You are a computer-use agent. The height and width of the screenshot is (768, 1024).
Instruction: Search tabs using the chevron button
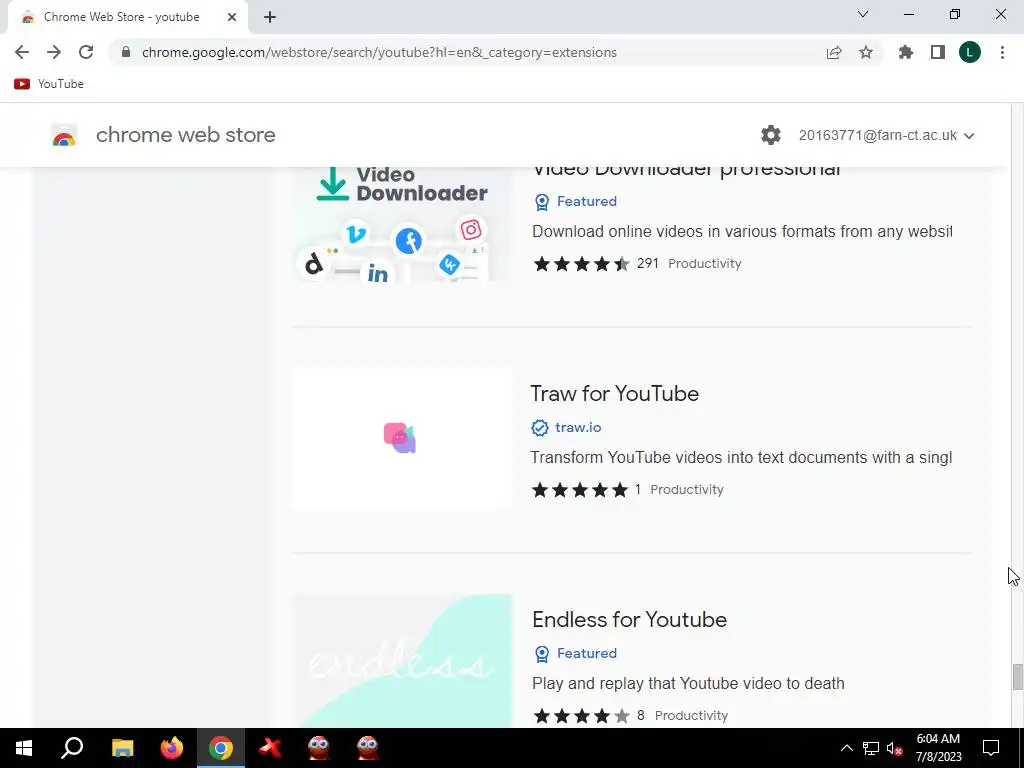click(863, 14)
